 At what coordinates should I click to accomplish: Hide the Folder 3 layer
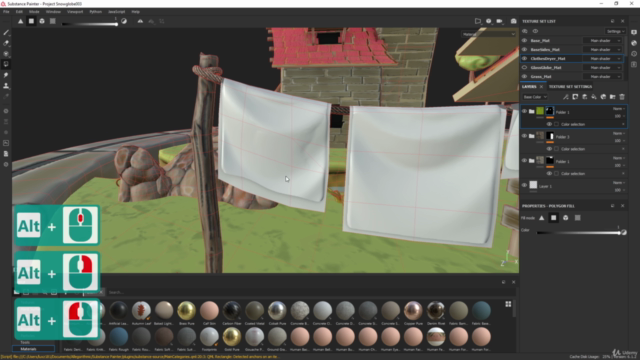(x=524, y=136)
